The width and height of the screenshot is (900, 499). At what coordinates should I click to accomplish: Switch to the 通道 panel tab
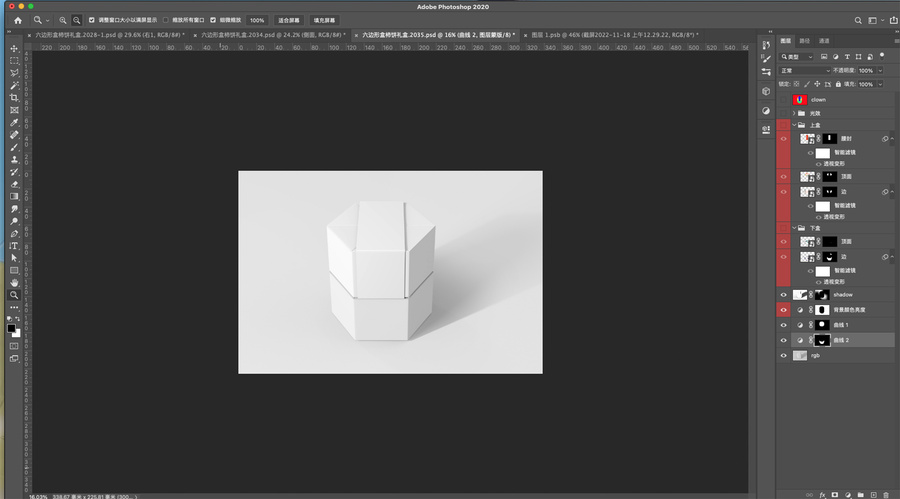pos(824,41)
